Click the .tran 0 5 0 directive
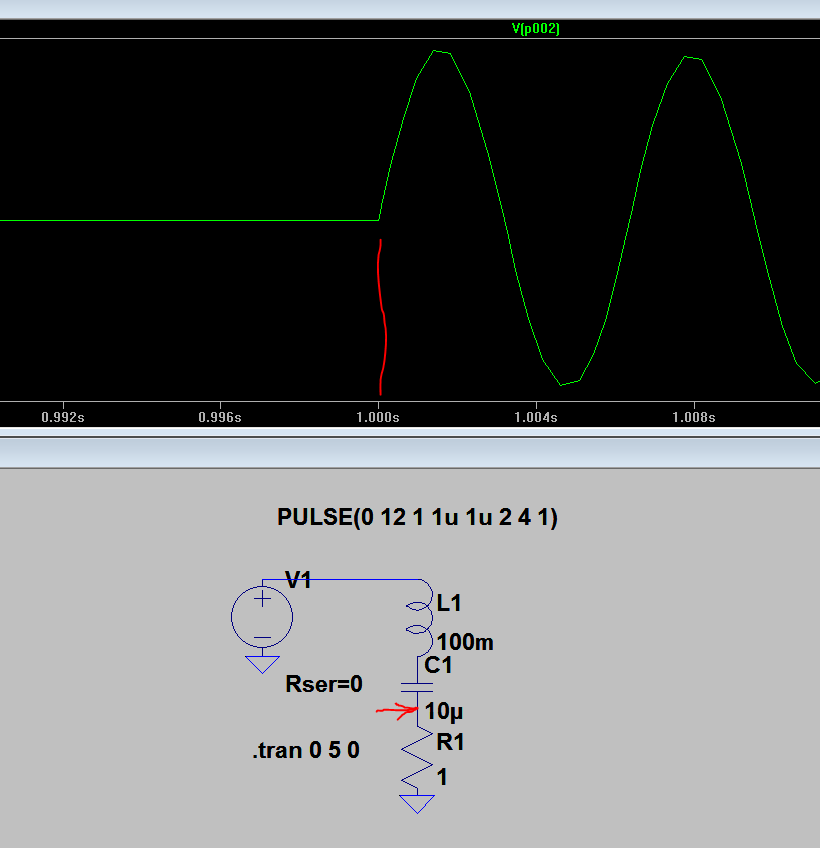 [306, 751]
